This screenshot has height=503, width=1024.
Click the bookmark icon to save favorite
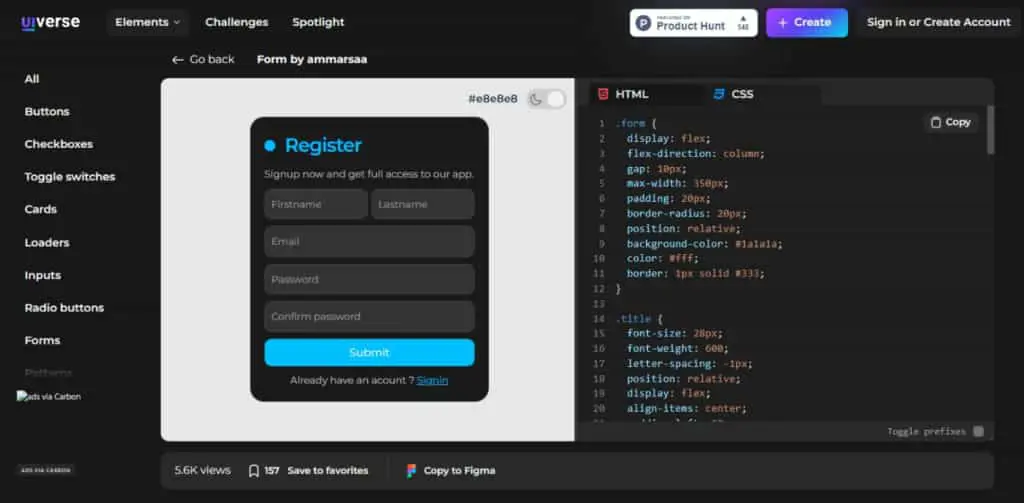pyautogui.click(x=254, y=470)
